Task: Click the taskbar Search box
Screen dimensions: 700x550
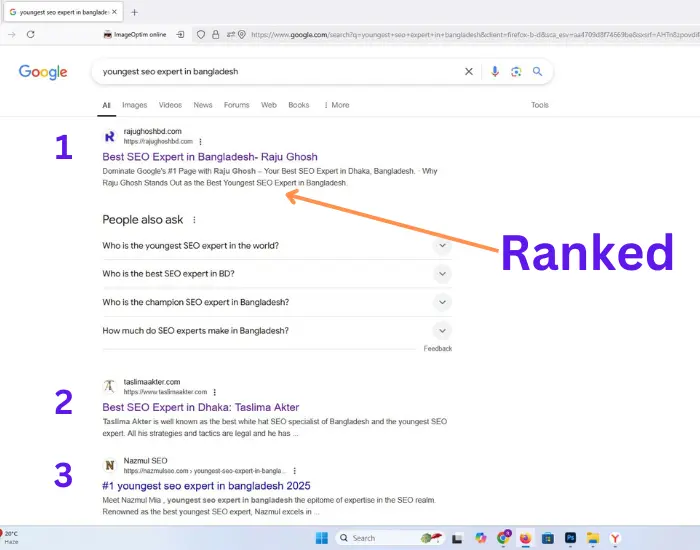Action: [x=388, y=538]
